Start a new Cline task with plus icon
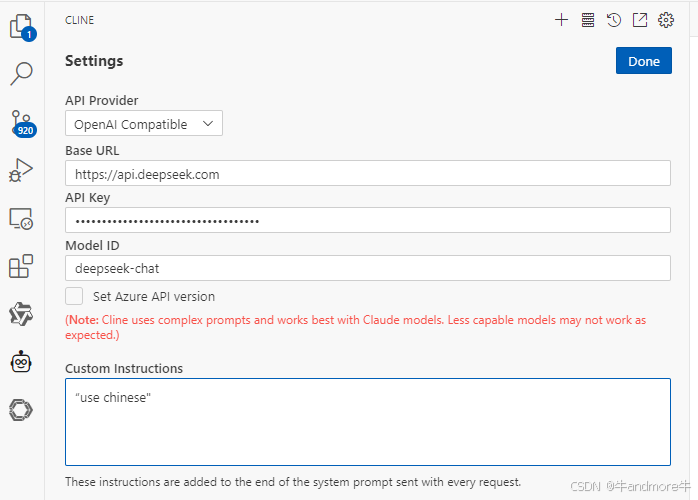This screenshot has width=698, height=500. [561, 20]
